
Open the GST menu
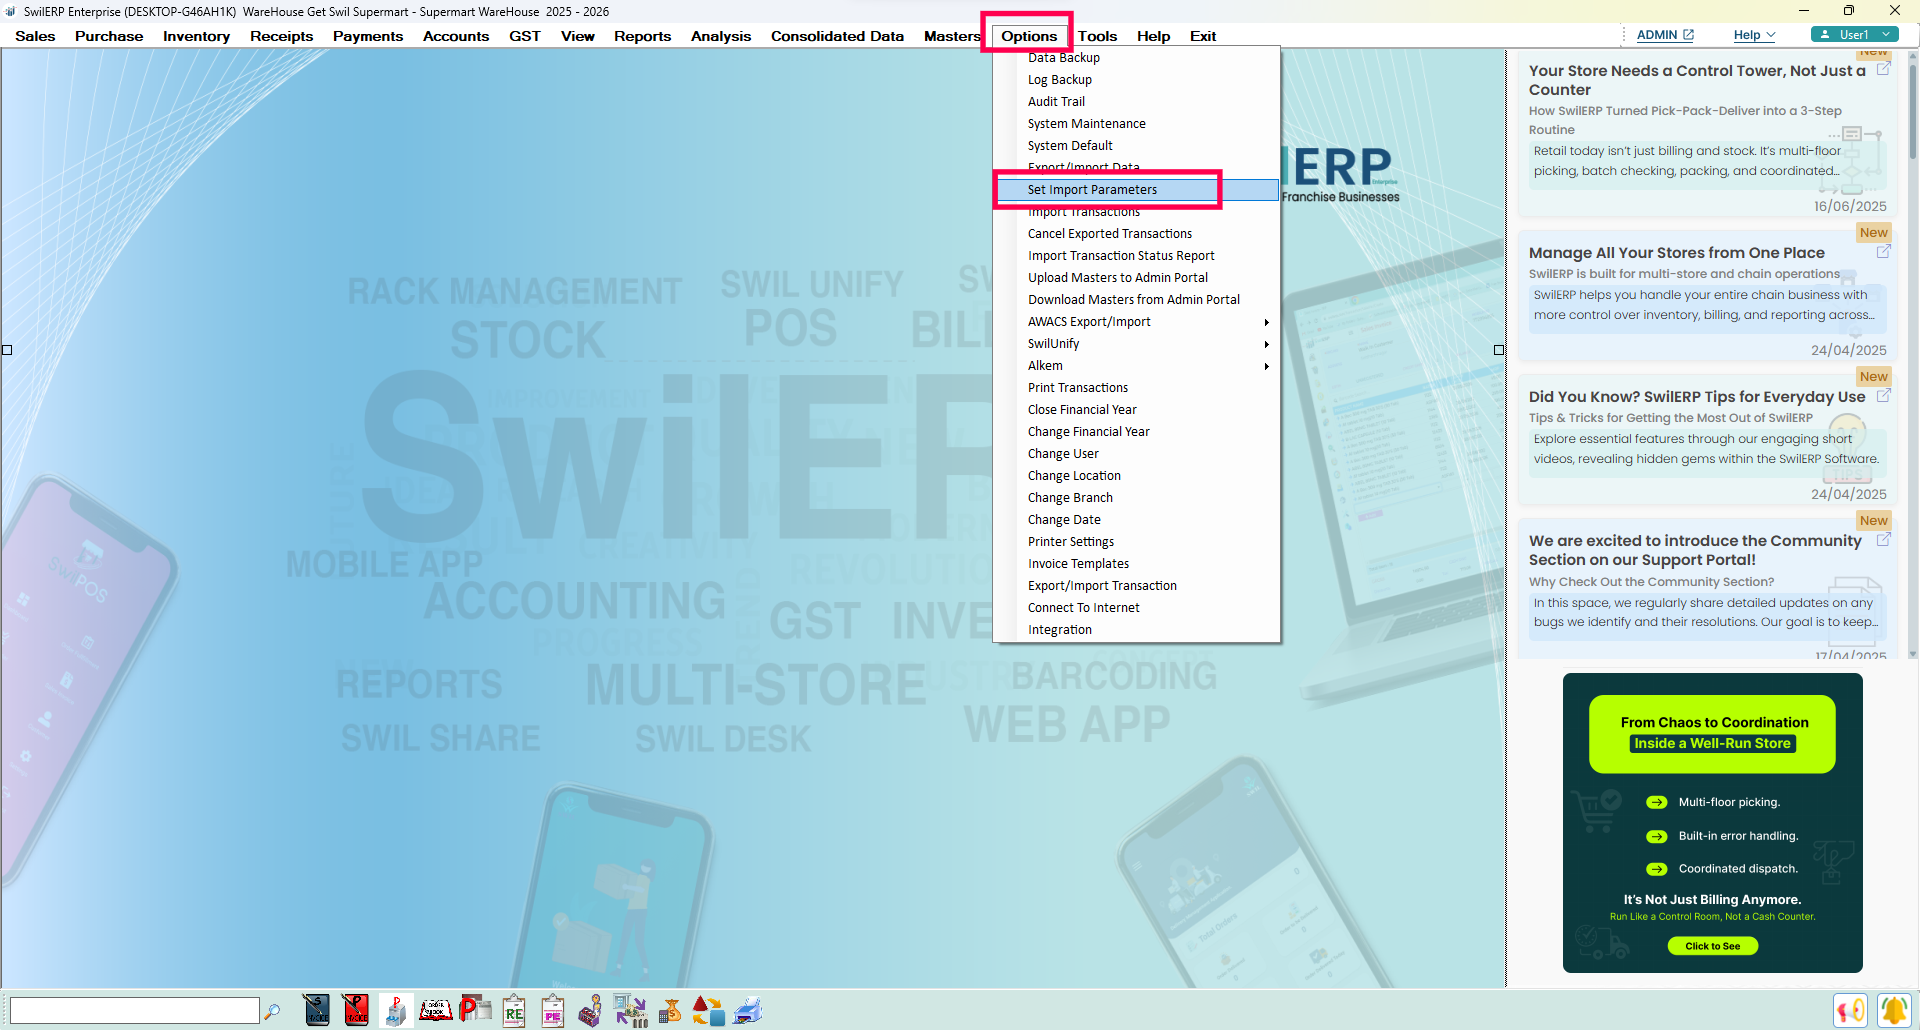pos(524,36)
